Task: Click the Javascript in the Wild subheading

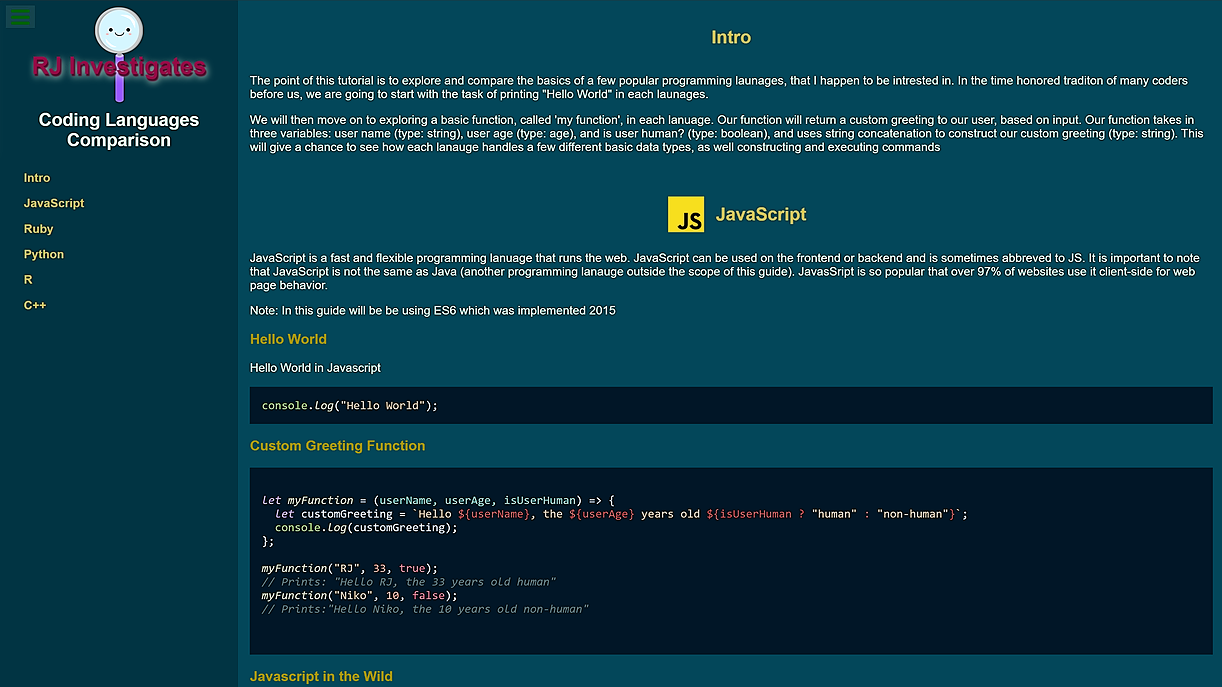Action: (x=321, y=677)
